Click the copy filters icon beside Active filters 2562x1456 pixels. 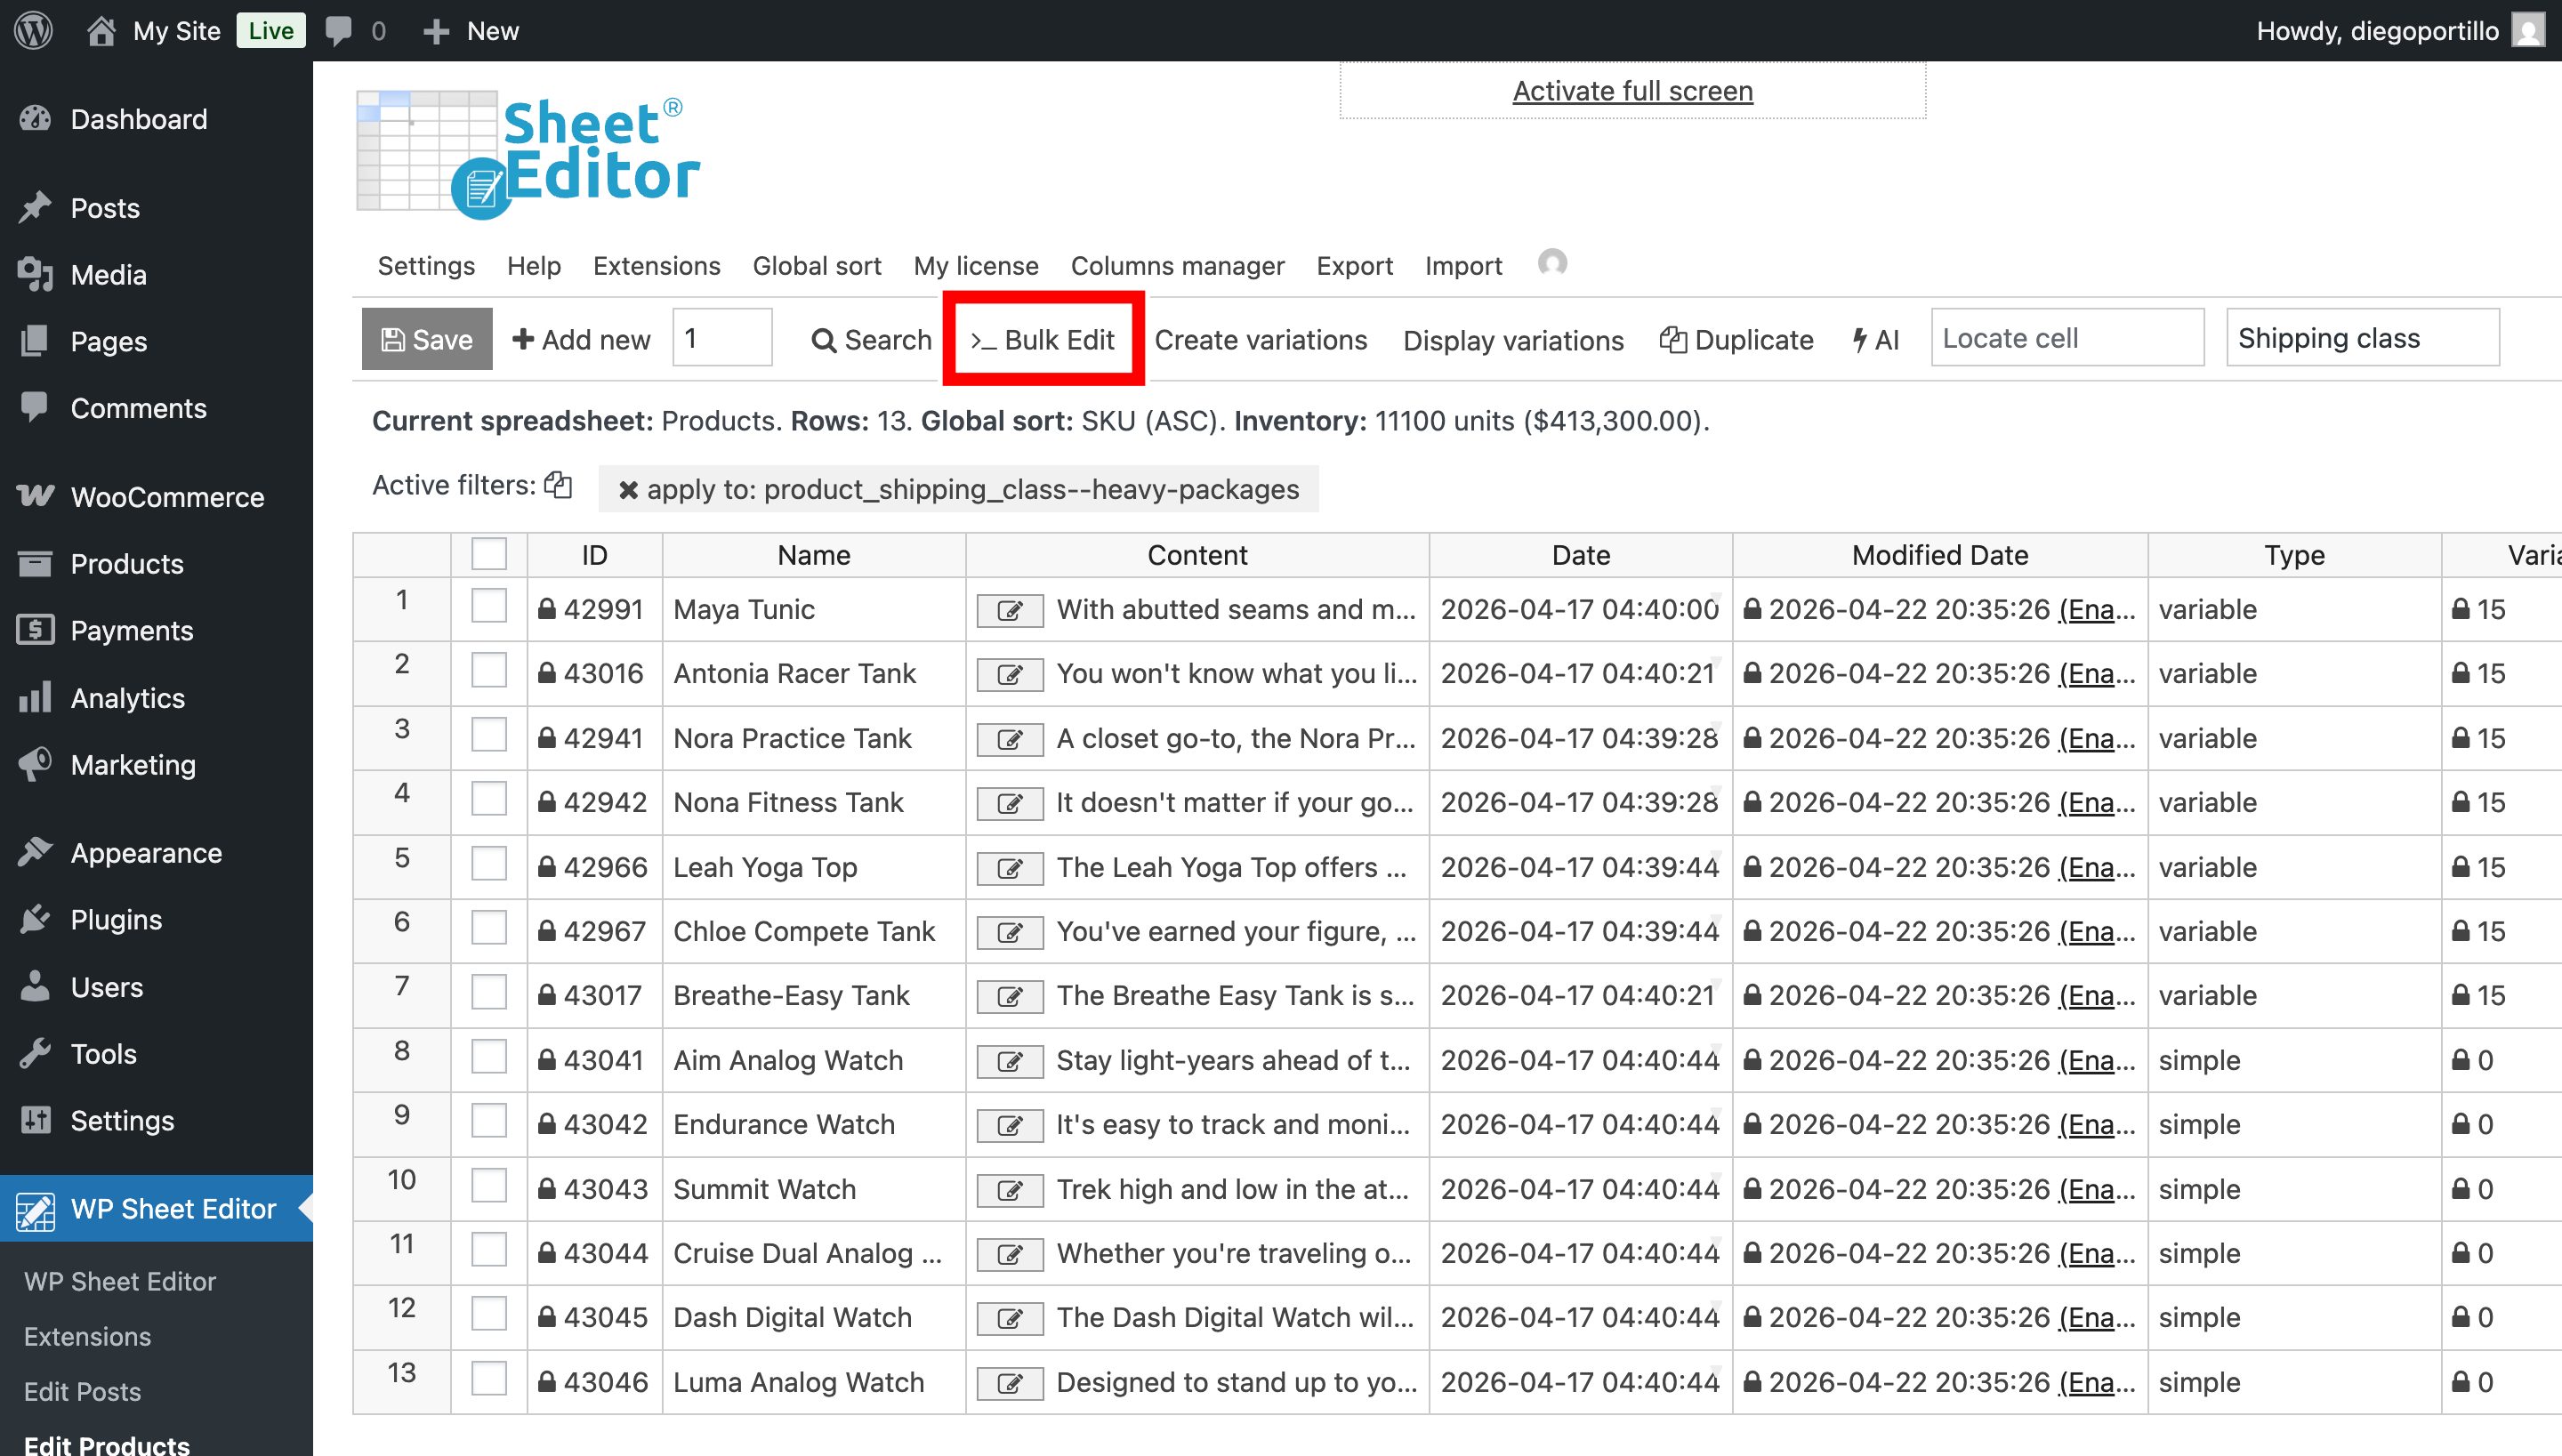tap(558, 485)
